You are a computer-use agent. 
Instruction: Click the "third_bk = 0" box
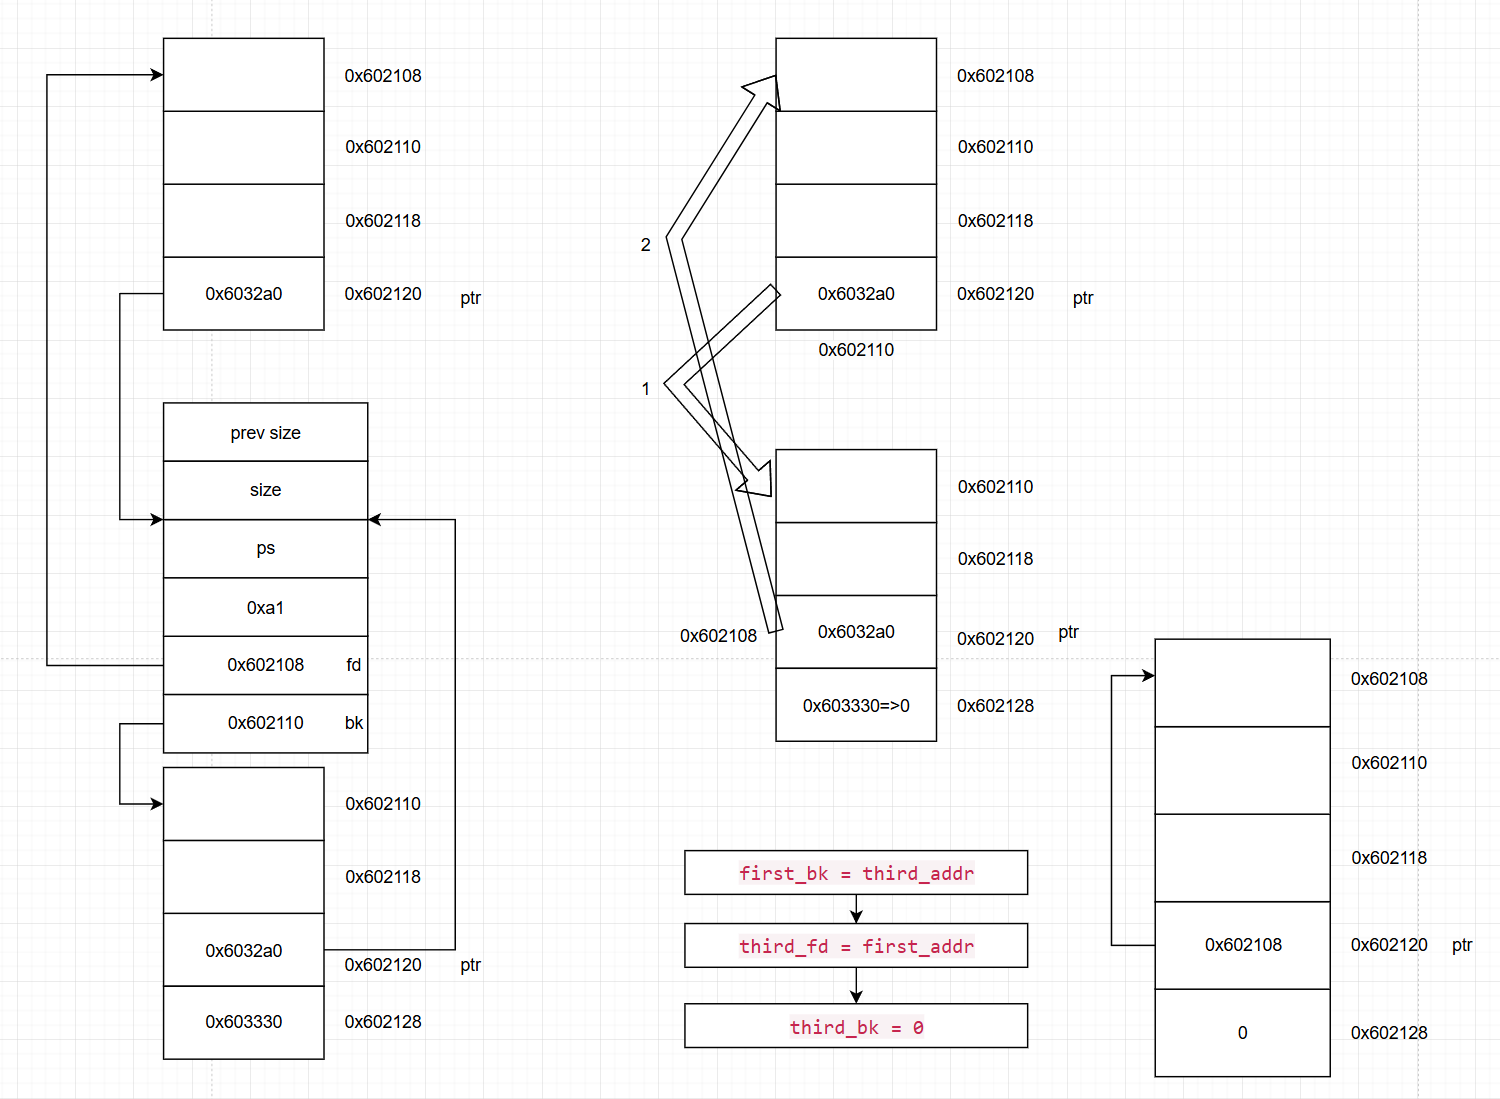pyautogui.click(x=856, y=1026)
